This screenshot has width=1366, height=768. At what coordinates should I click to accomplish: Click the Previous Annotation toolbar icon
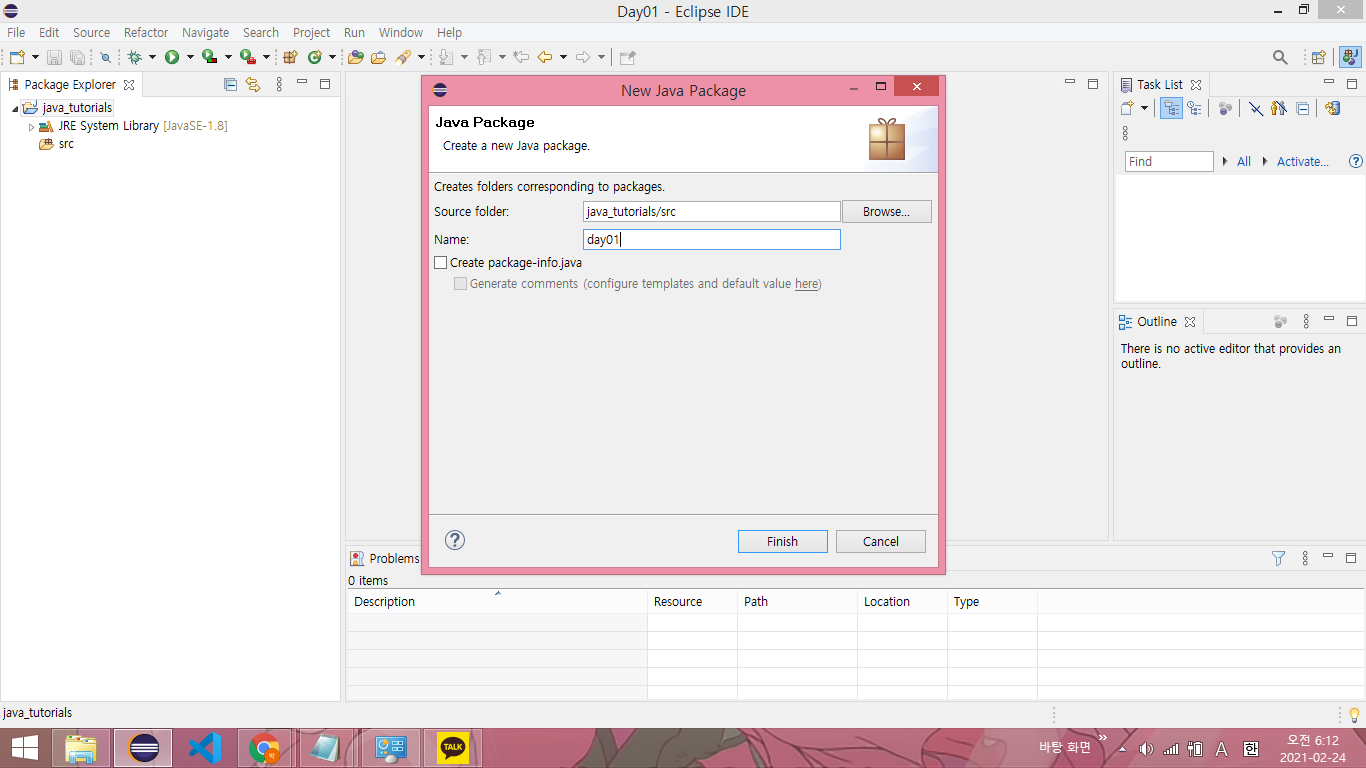coord(482,57)
